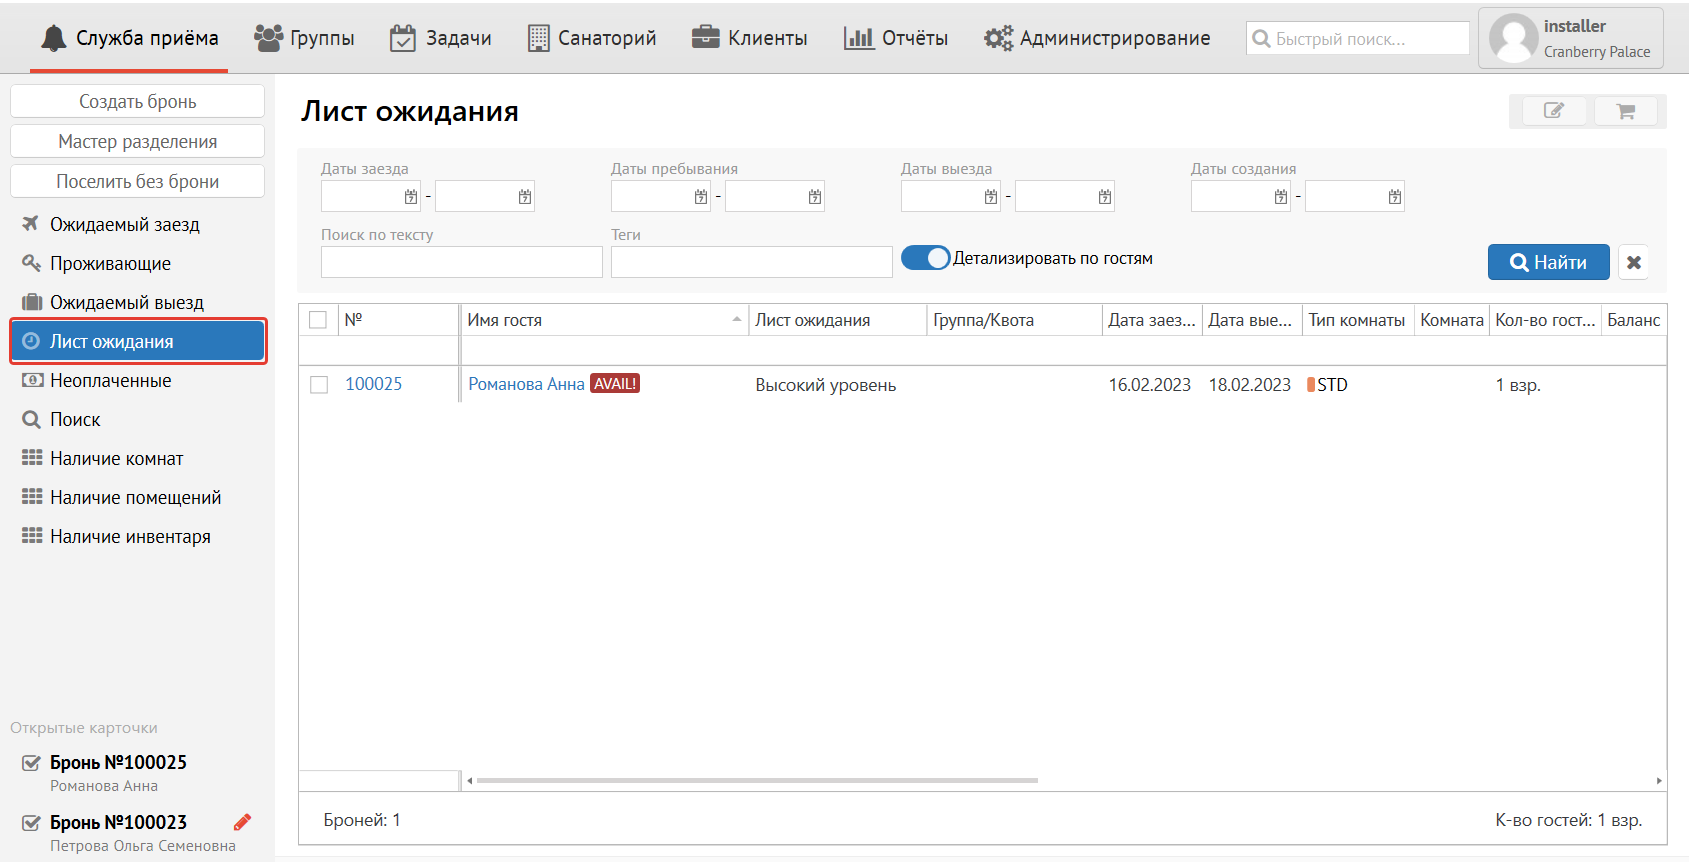Open calendar for second departure date field
The image size is (1689, 862).
[1104, 197]
